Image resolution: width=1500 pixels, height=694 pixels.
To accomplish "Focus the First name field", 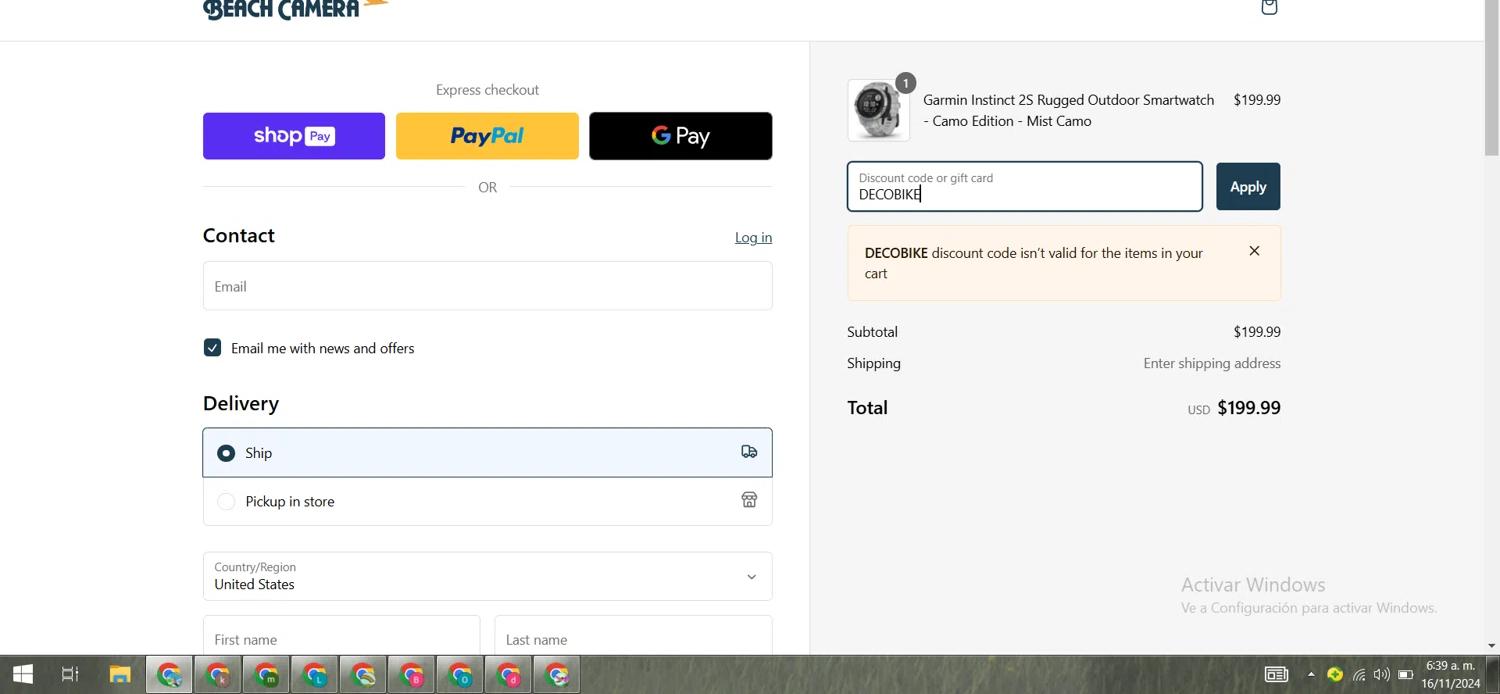I will pos(341,636).
